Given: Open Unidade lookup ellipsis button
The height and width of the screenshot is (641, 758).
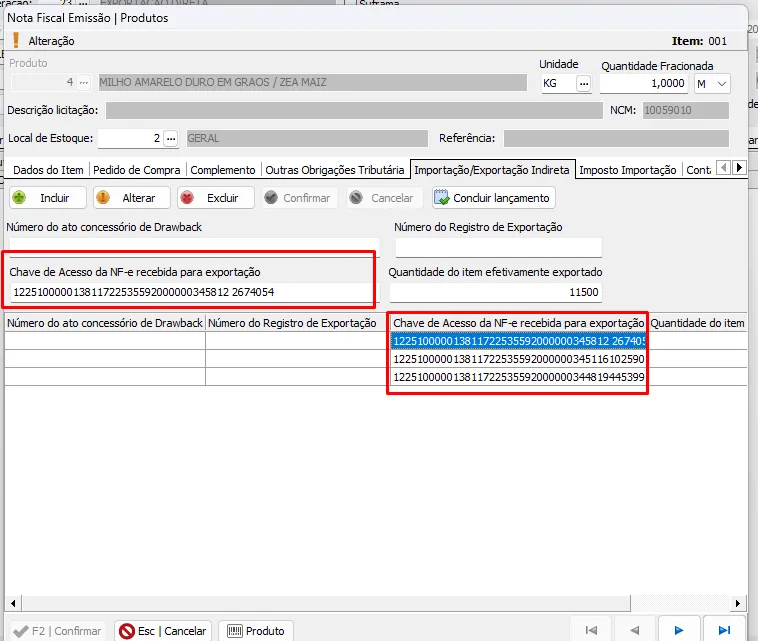Looking at the screenshot, I should (584, 84).
